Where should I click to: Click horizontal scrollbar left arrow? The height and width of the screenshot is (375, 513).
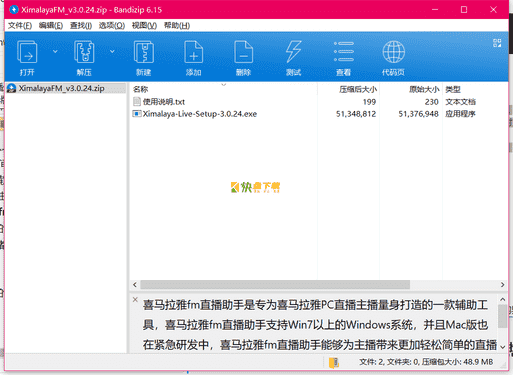(x=135, y=285)
